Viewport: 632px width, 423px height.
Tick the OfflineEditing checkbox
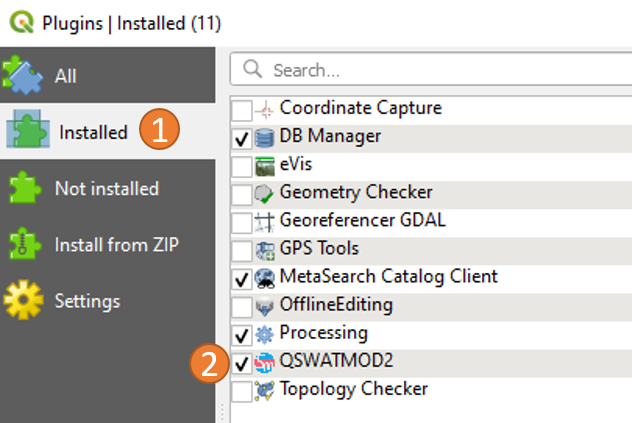tap(242, 307)
